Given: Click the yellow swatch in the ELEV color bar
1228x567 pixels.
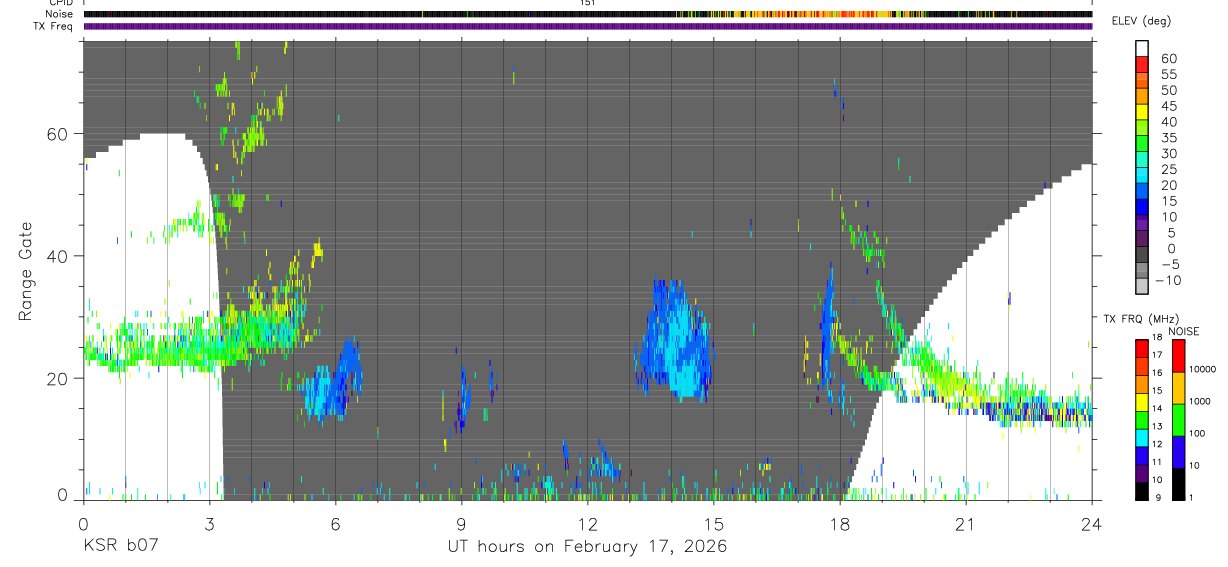Looking at the screenshot, I should coord(1142,111).
